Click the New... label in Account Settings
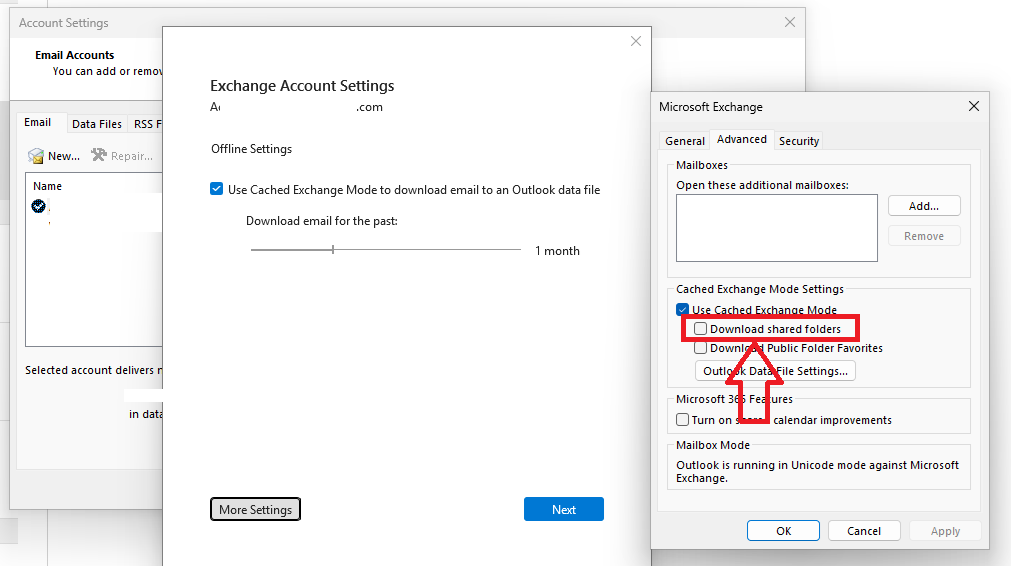Screen dimensions: 1011x566 (x=64, y=156)
